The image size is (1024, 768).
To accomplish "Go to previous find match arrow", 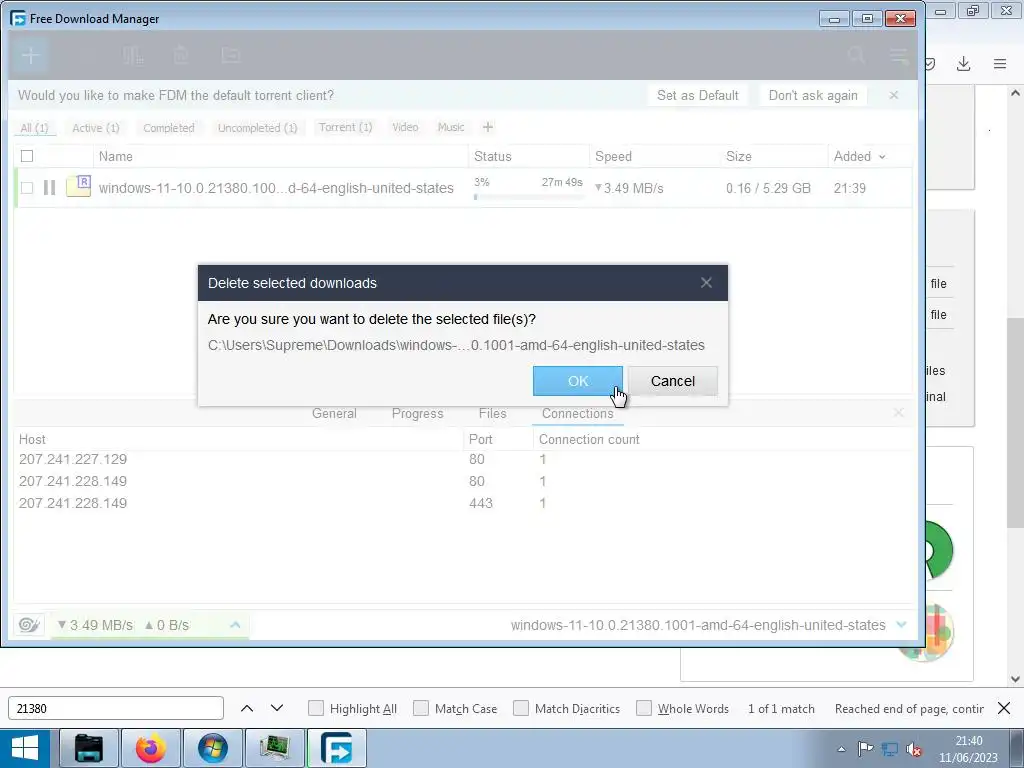I will pyautogui.click(x=247, y=708).
